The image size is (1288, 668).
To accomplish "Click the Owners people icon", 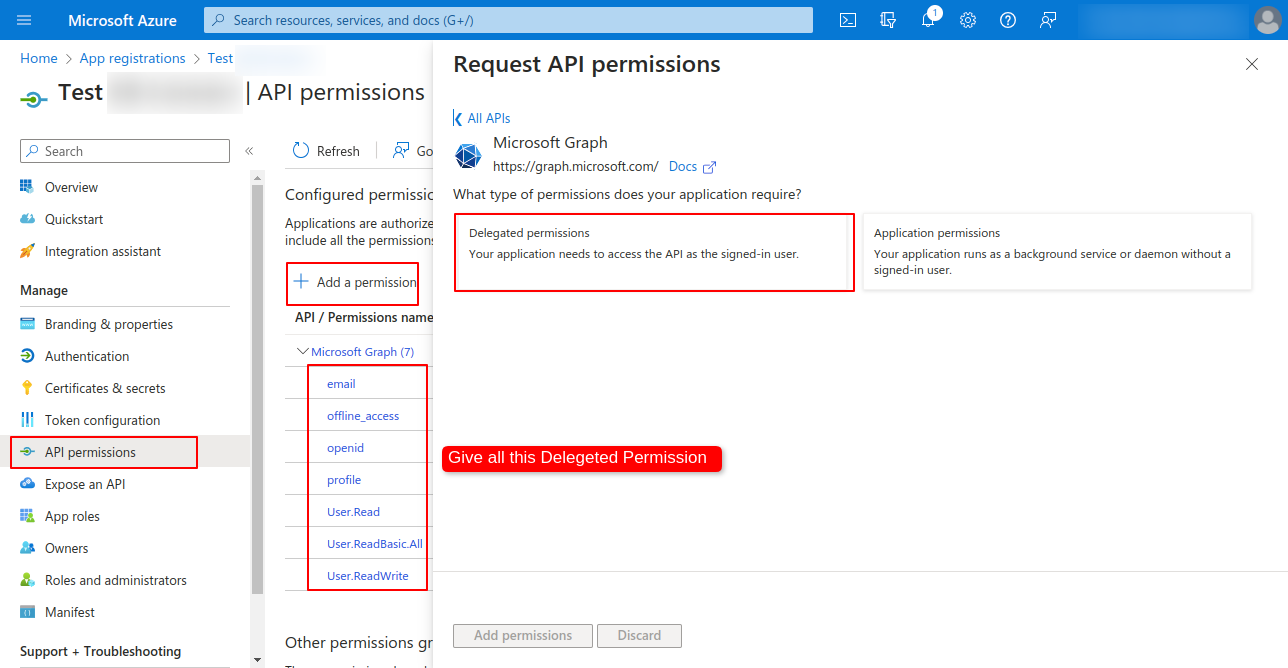I will tap(27, 548).
